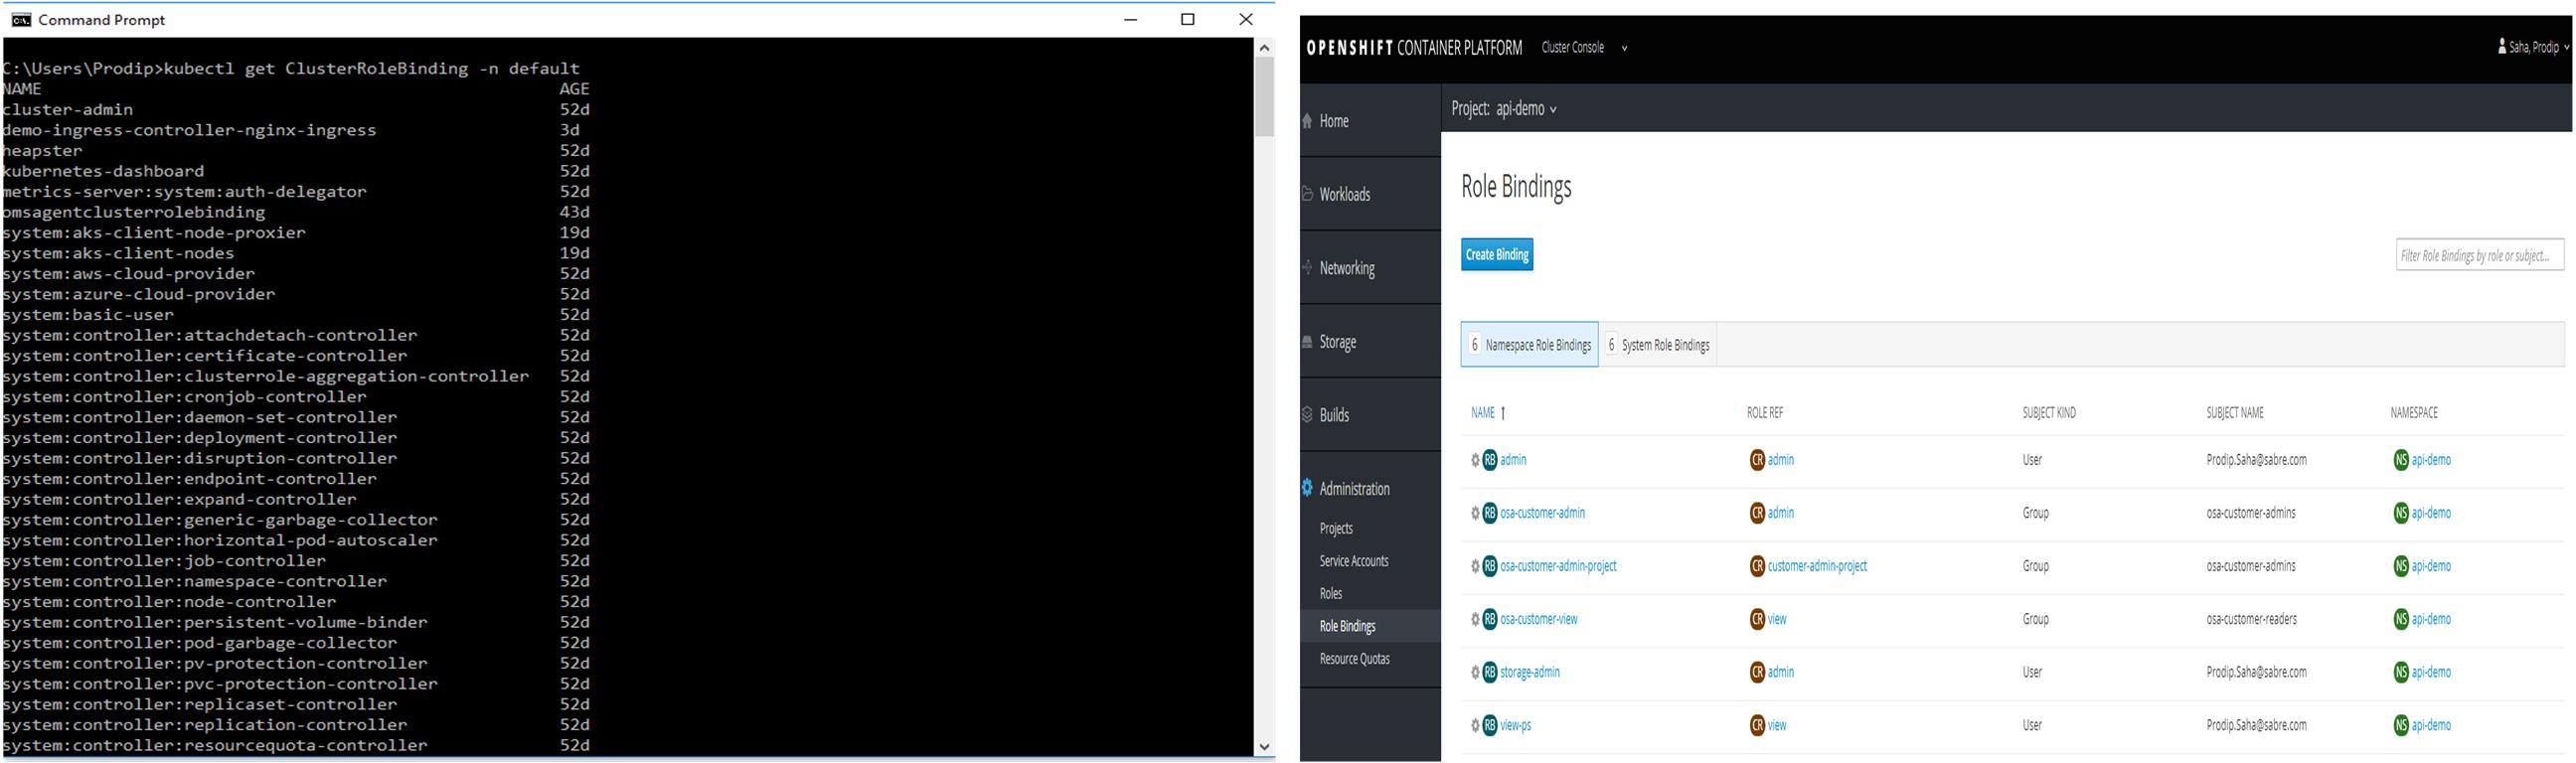Open the osa-customer-view binding link
The height and width of the screenshot is (763, 2576).
[1539, 619]
